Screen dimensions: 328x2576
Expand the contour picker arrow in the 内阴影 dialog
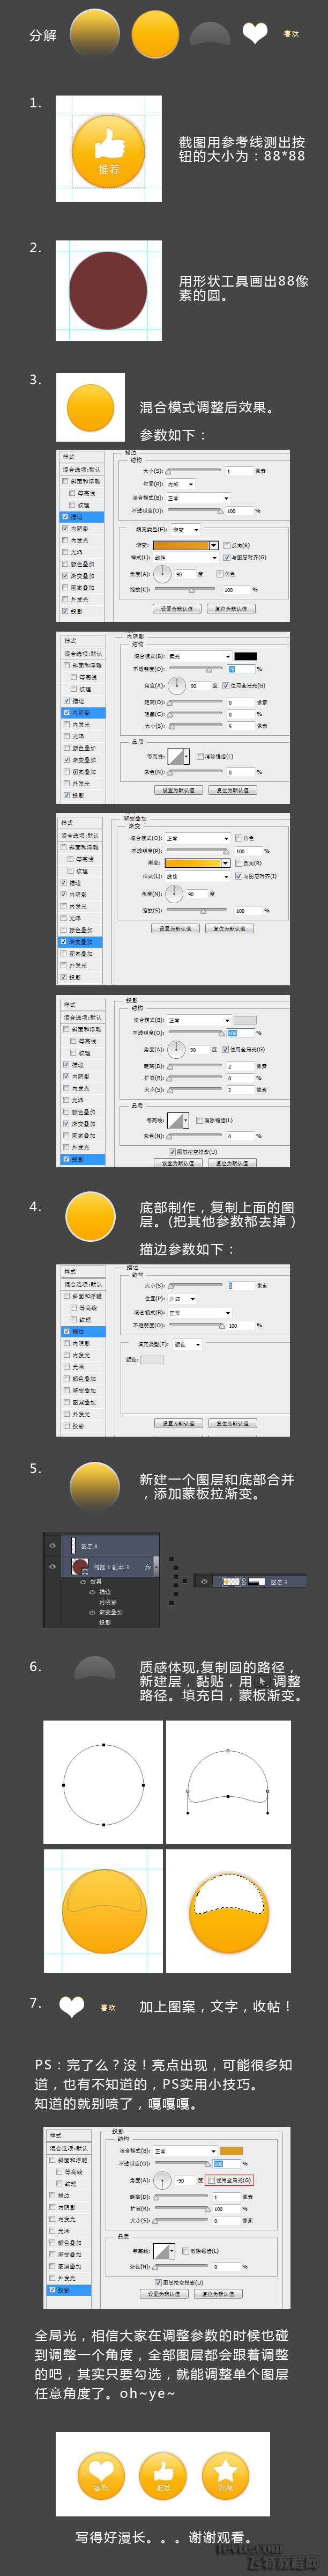(187, 757)
